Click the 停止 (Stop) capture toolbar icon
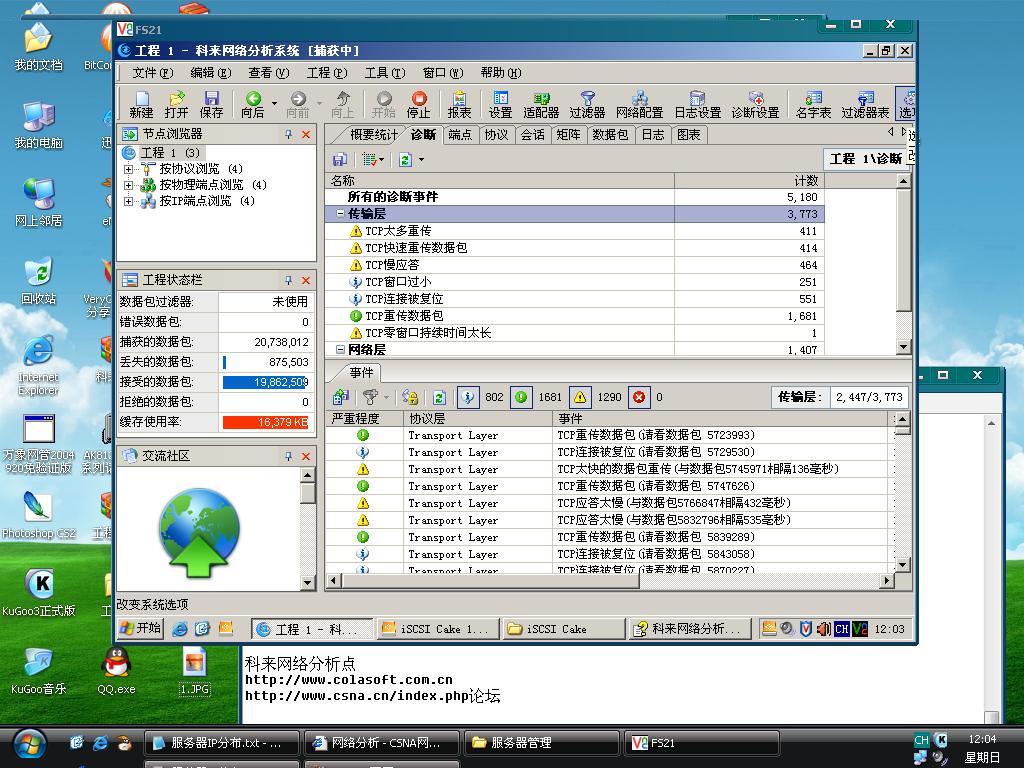Viewport: 1024px width, 768px height. (419, 103)
